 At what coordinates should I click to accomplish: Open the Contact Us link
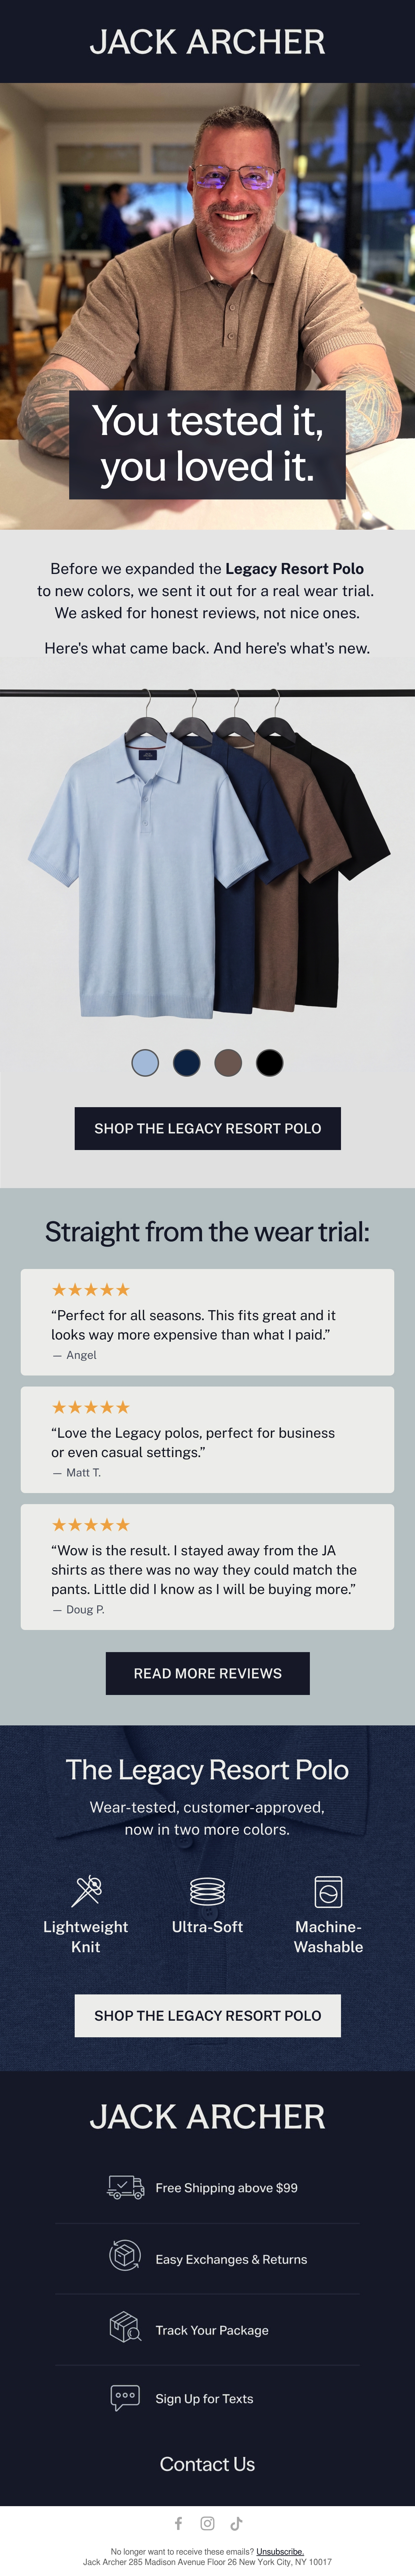pyautogui.click(x=207, y=2463)
